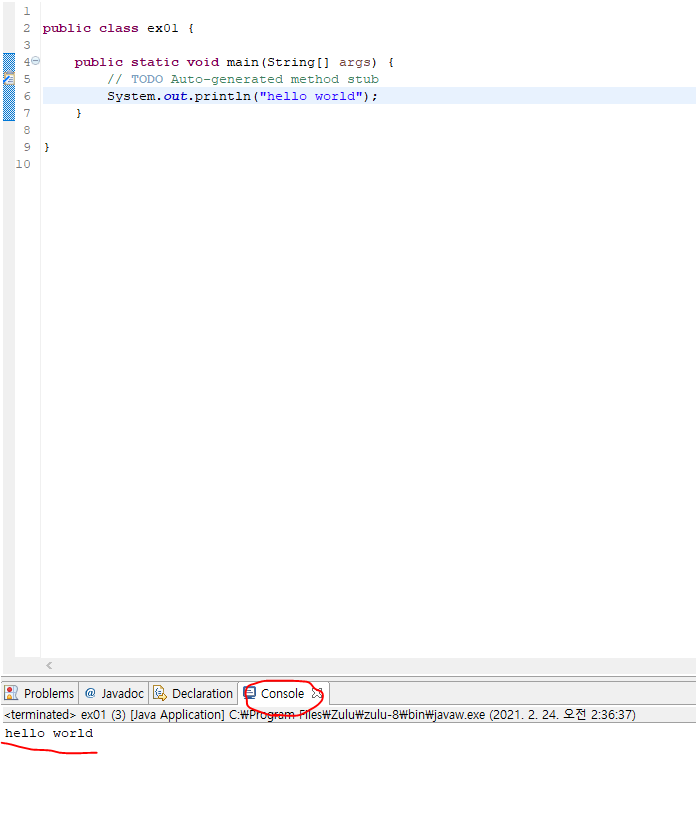Screen dimensions: 696x828
Task: Click the closing brace on line 9
Action: (47, 147)
